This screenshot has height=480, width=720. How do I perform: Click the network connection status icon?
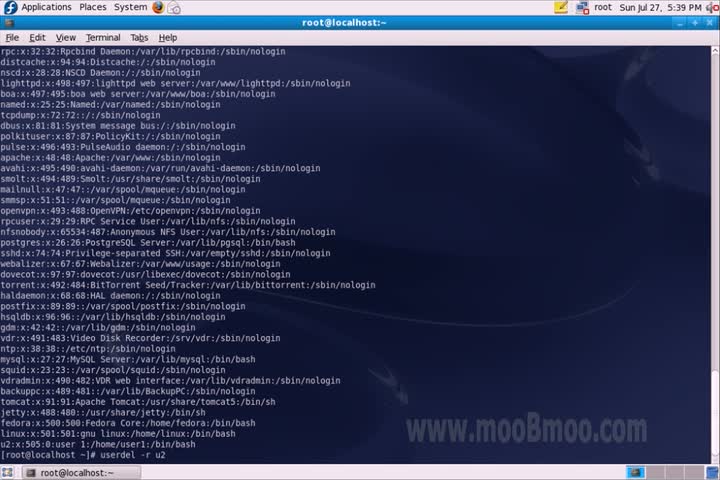pos(582,8)
